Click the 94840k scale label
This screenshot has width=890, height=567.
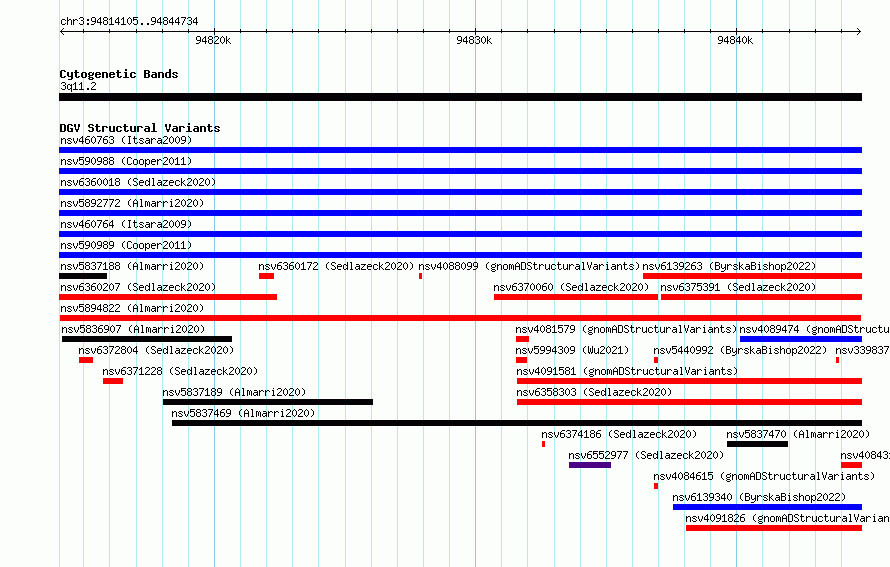(x=735, y=40)
